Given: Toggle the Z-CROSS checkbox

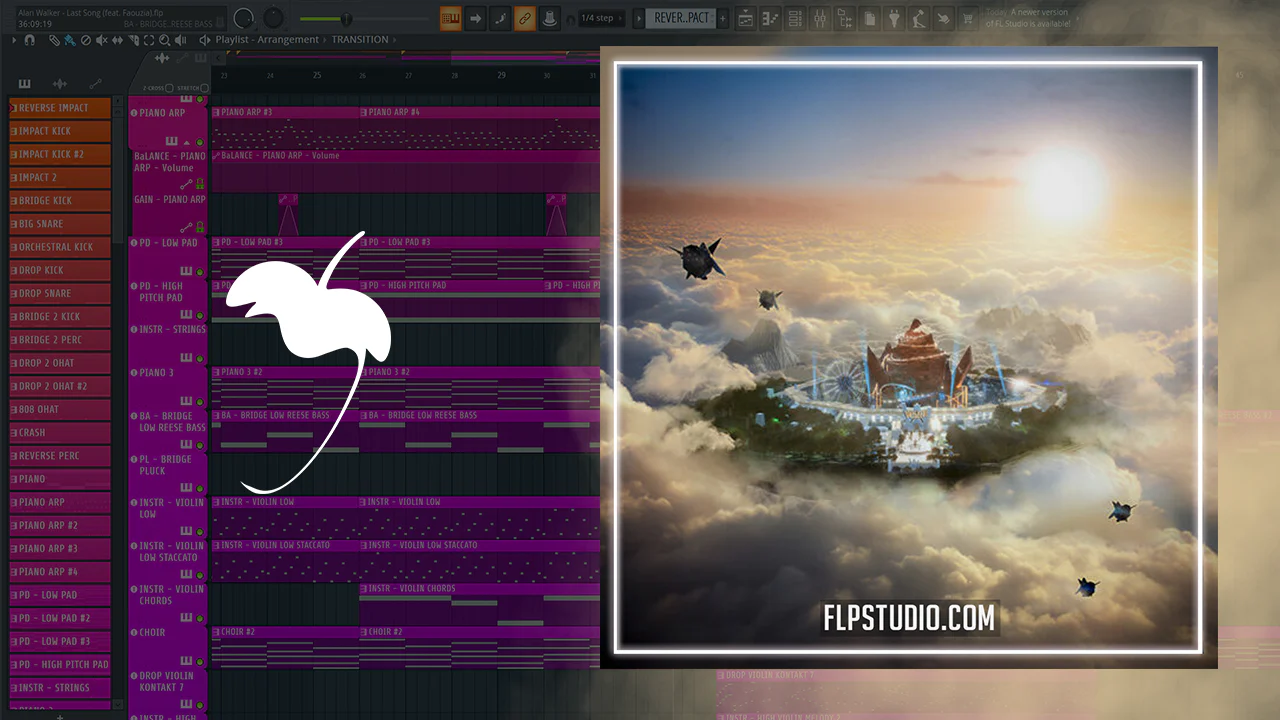Looking at the screenshot, I should pos(169,88).
